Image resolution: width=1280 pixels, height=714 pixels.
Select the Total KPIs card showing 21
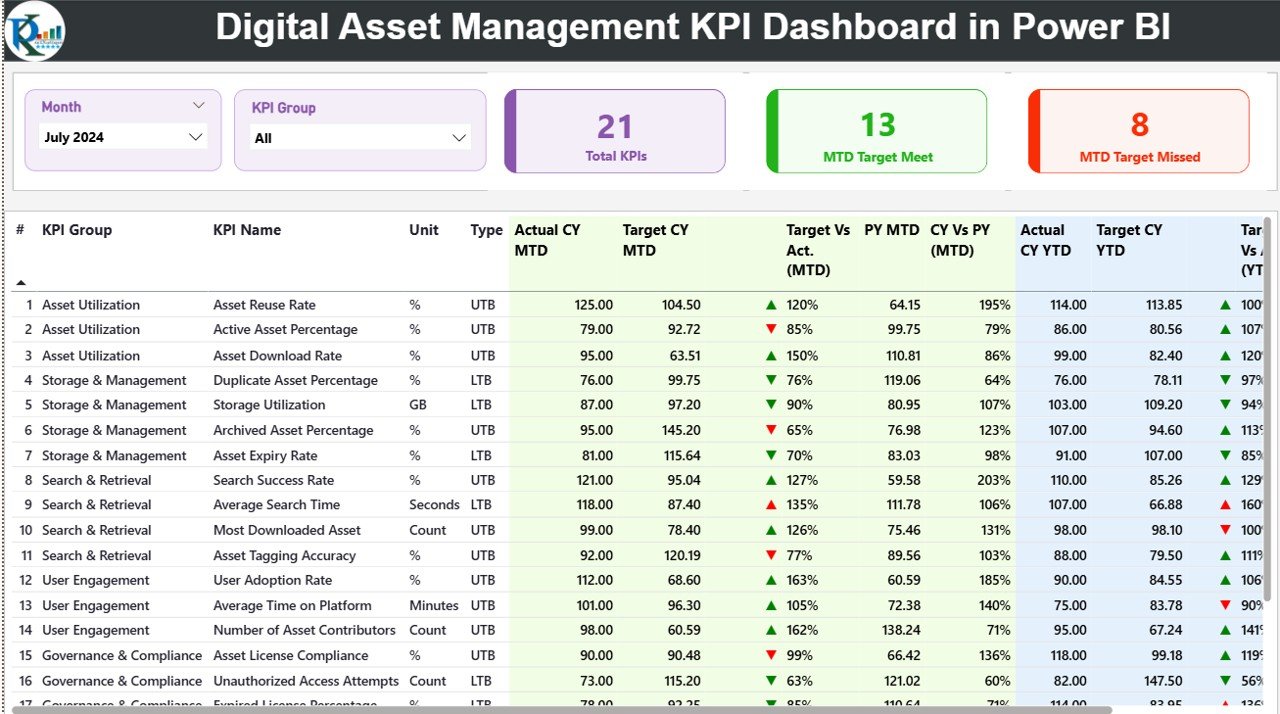click(x=614, y=131)
